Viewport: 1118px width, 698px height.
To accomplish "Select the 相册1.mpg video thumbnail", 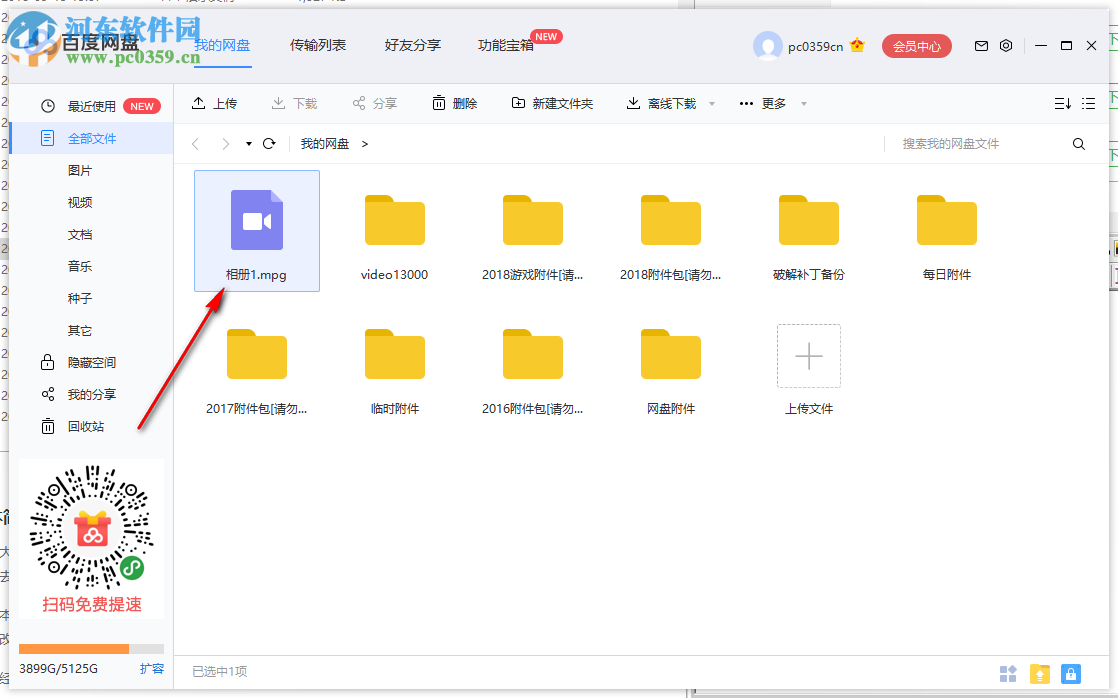I will click(257, 220).
